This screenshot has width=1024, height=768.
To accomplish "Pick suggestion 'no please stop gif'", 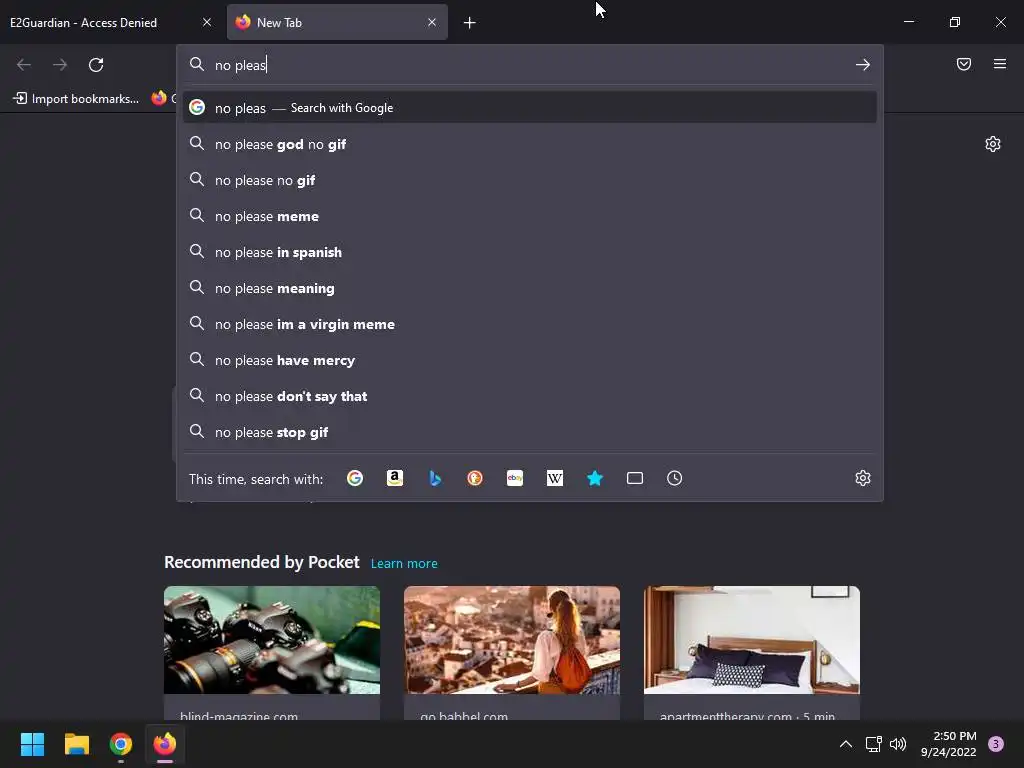I will click(530, 432).
